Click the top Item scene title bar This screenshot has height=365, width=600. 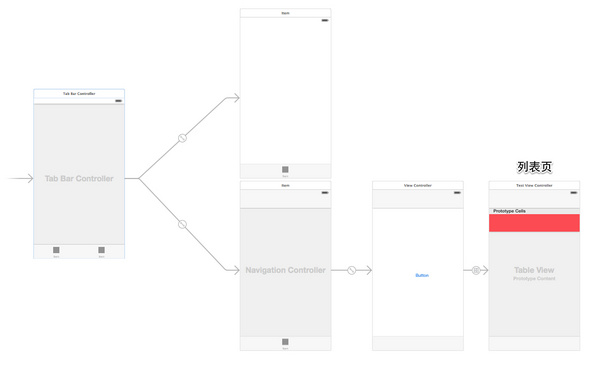coord(285,13)
